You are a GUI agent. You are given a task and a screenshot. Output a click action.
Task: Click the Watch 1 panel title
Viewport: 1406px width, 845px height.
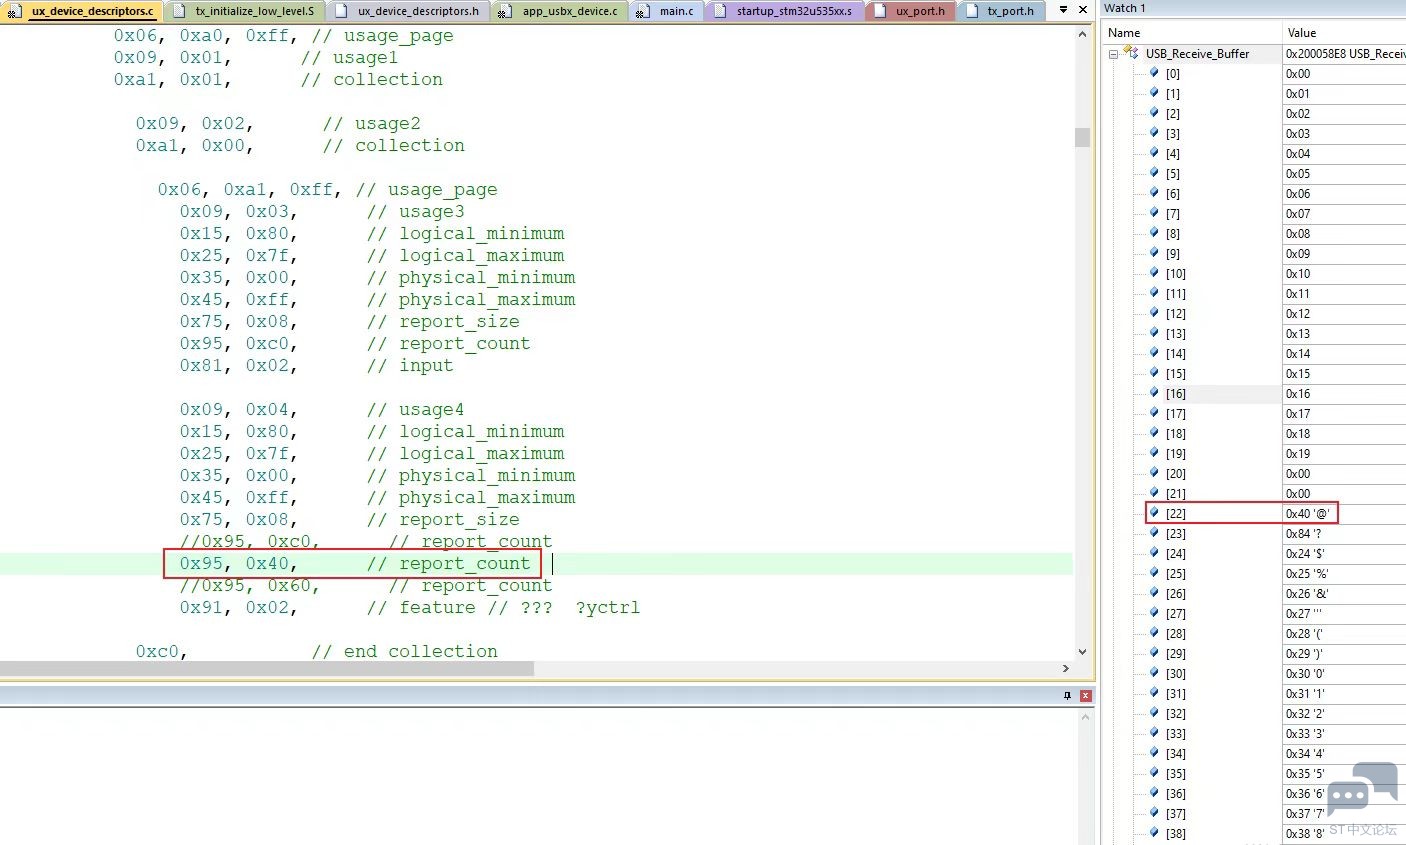click(x=1125, y=8)
